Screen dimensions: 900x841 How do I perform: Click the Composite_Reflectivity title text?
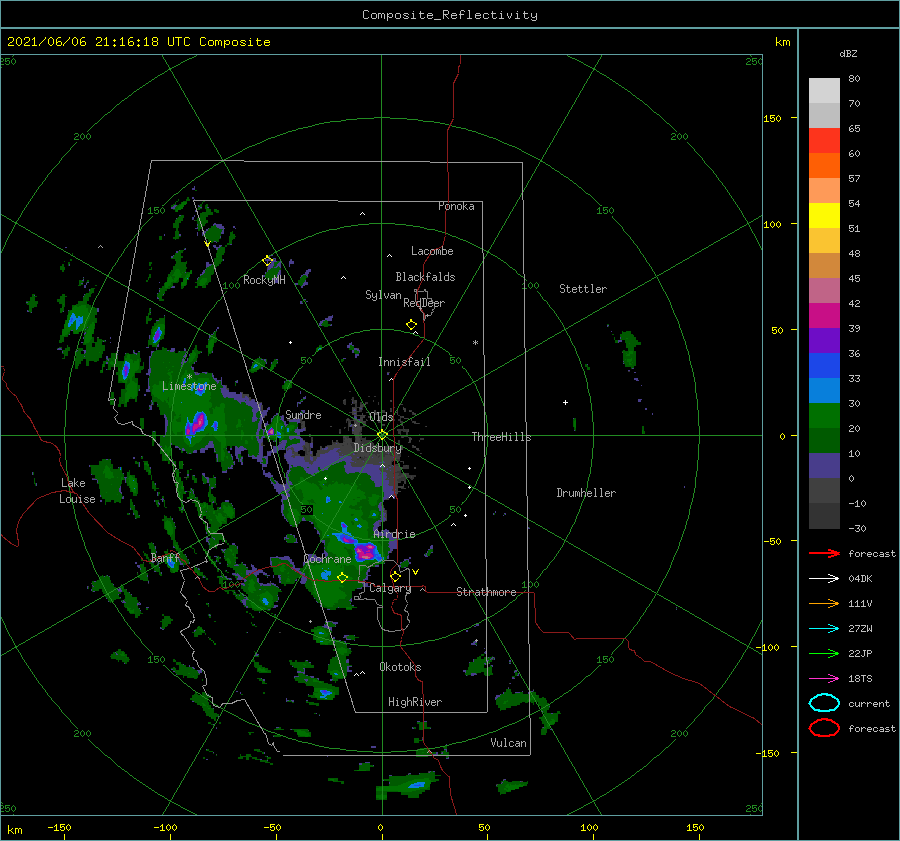pyautogui.click(x=450, y=15)
